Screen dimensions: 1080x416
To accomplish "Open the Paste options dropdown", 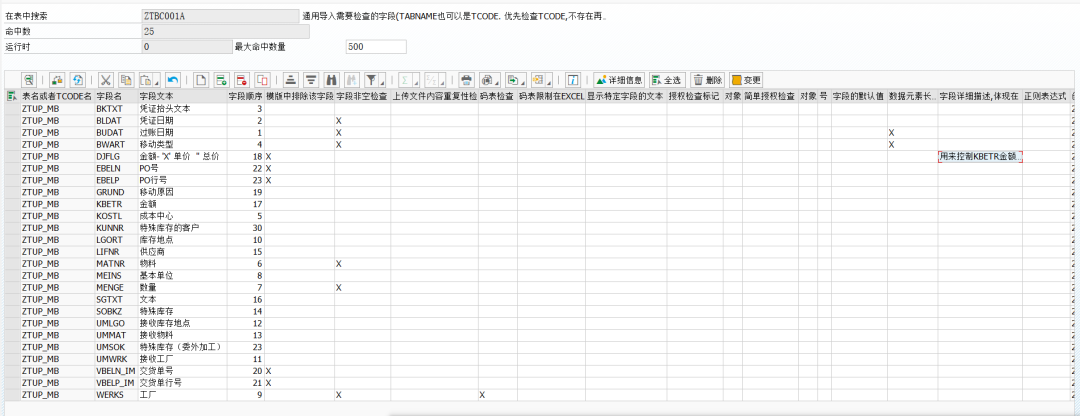I will [x=149, y=79].
